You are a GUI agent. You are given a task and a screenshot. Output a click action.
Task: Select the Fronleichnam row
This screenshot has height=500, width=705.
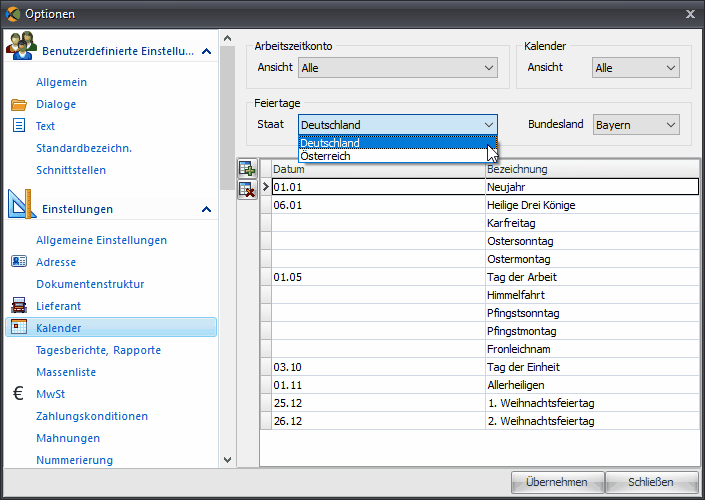pyautogui.click(x=480, y=349)
